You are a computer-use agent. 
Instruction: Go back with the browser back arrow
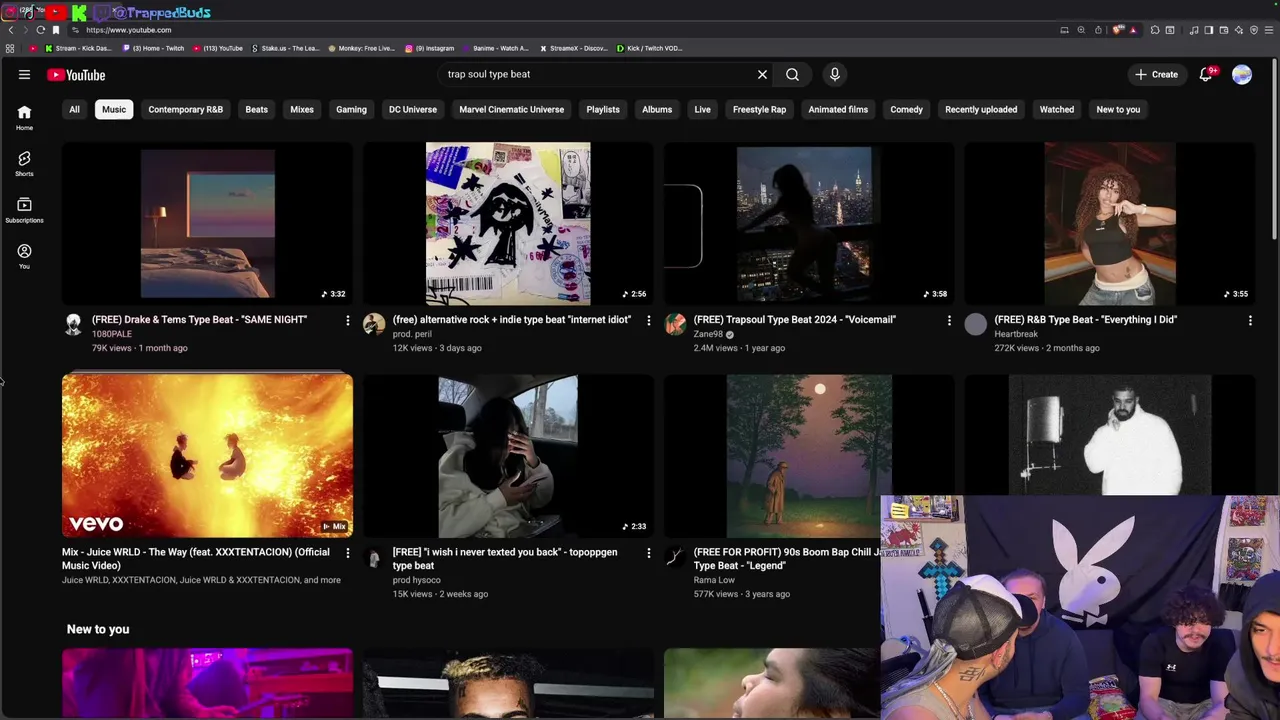pos(11,30)
